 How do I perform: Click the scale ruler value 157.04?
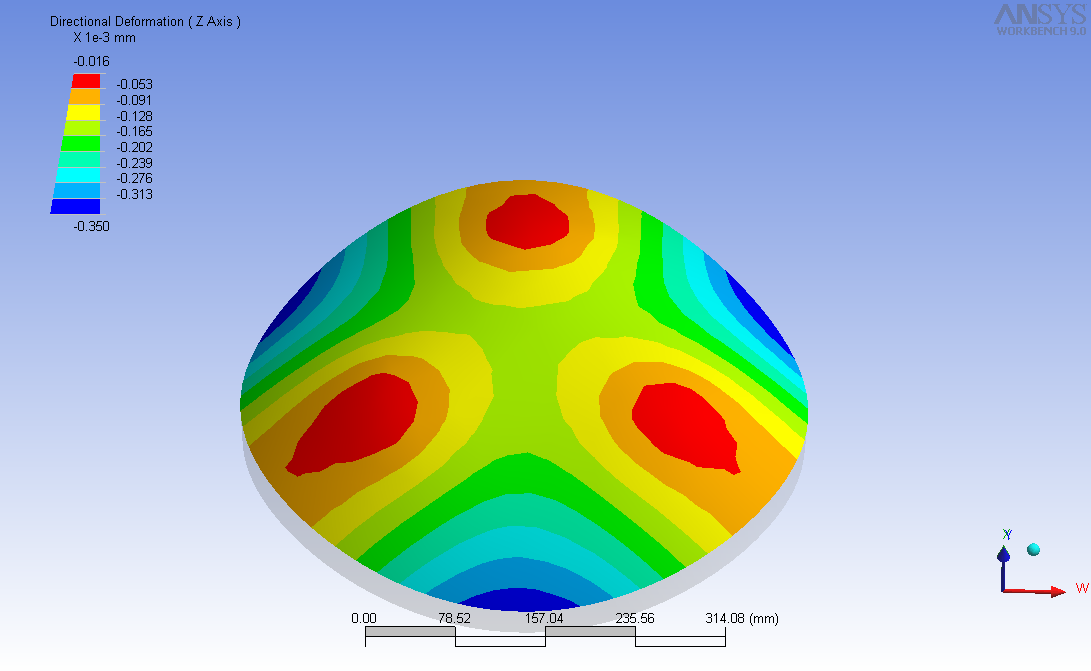(x=544, y=618)
